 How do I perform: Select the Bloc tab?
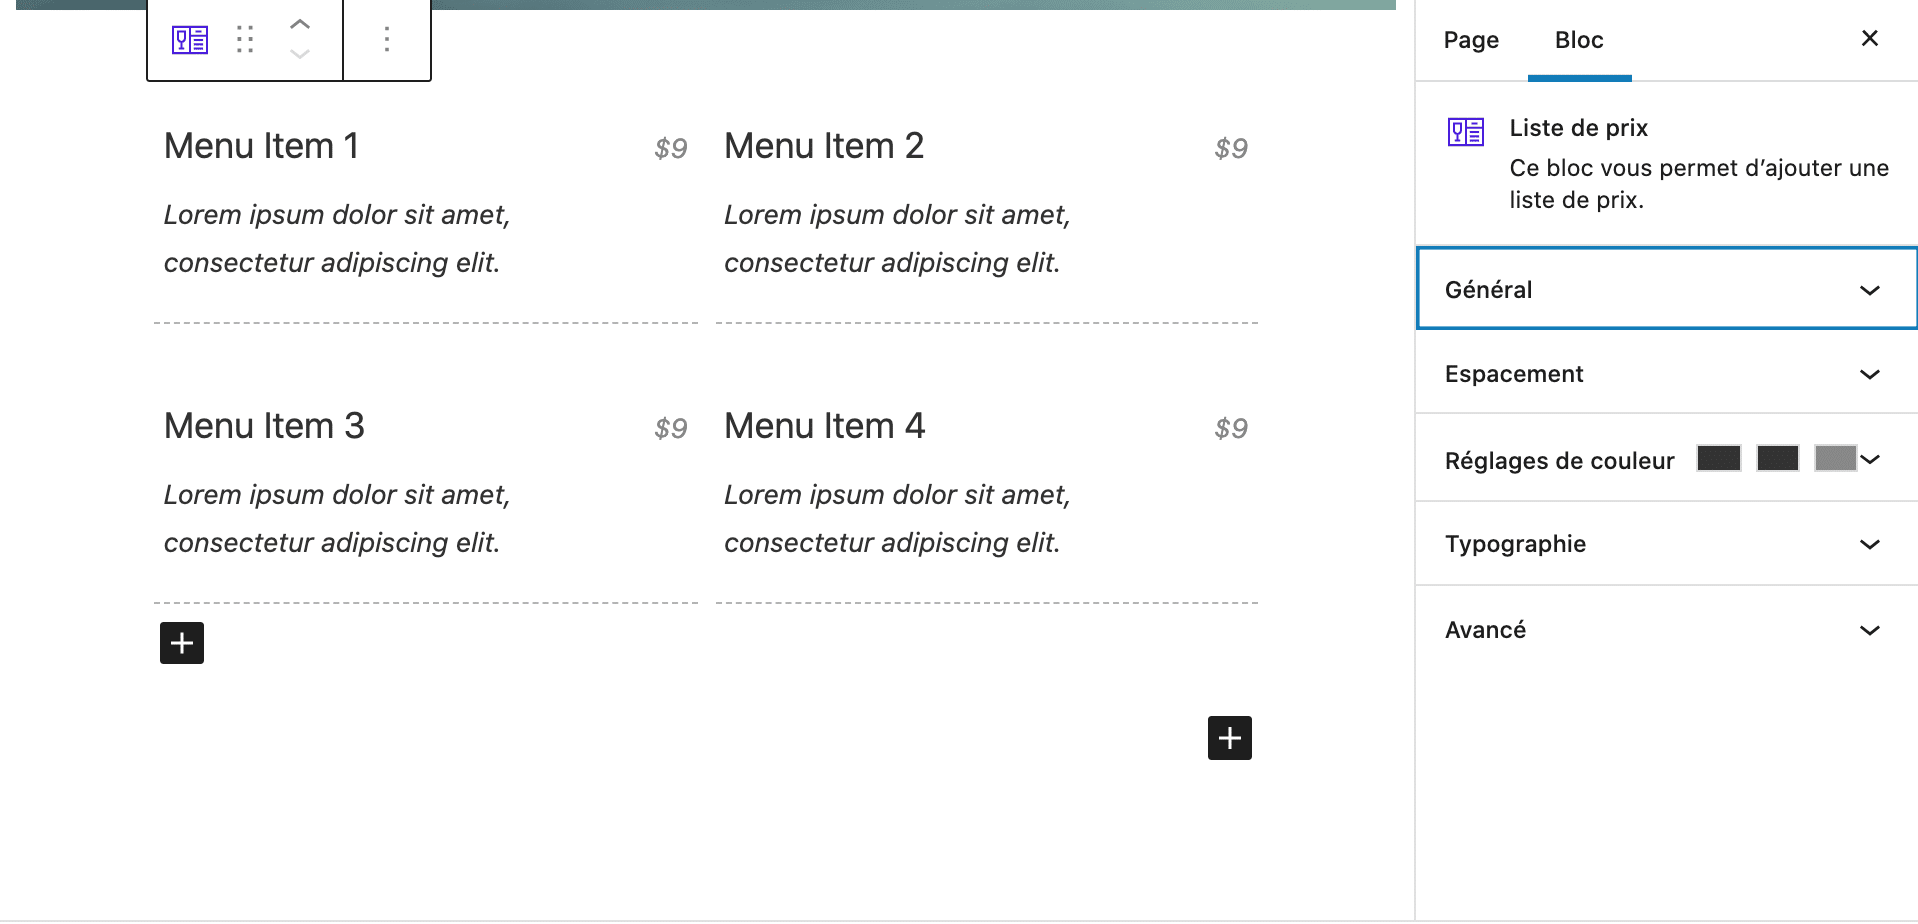pos(1579,40)
